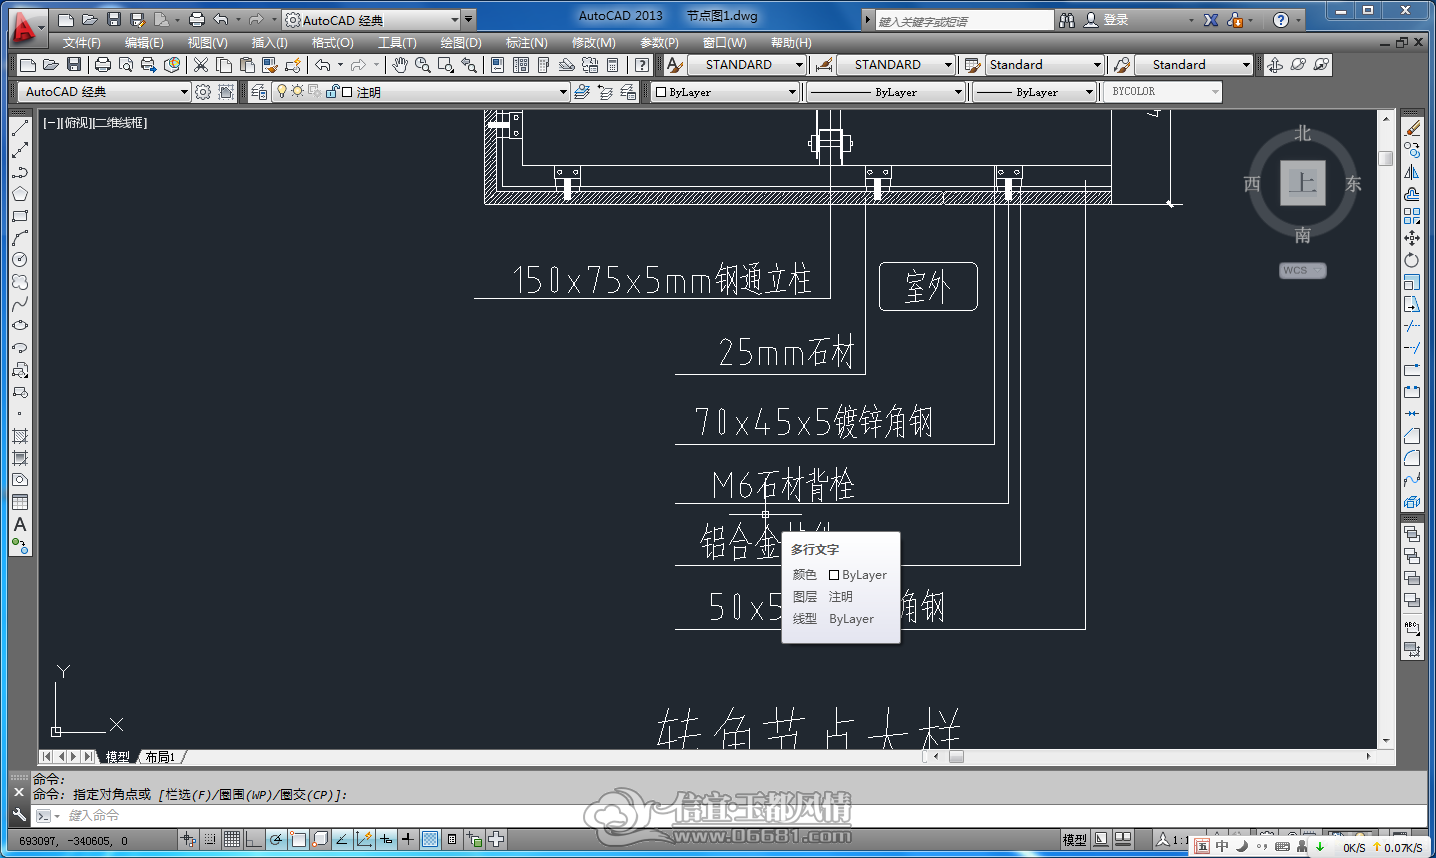Screen dimensions: 1436x858
Task: Click the 东 direction on ViewCube compass
Action: [1353, 184]
